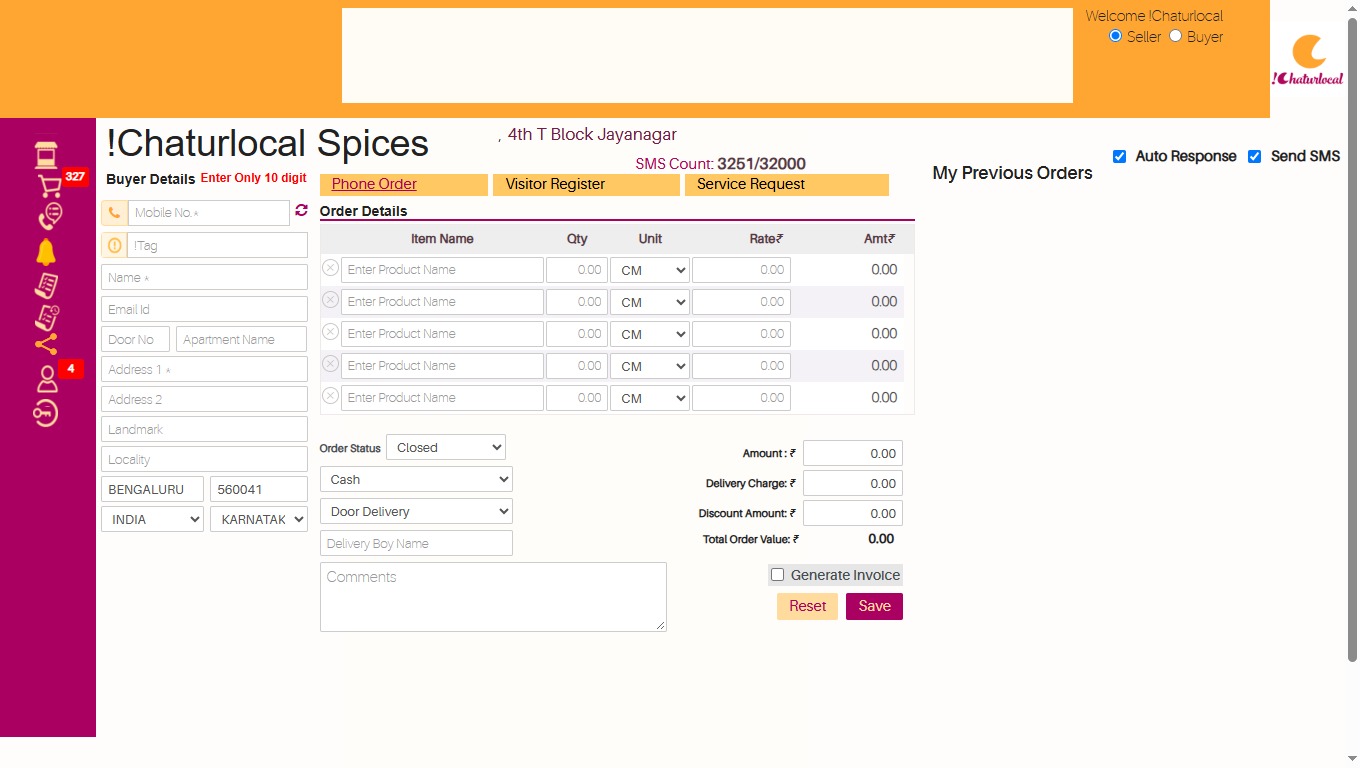Open the notifications bell icon
Image resolution: width=1360 pixels, height=768 pixels.
(x=46, y=251)
